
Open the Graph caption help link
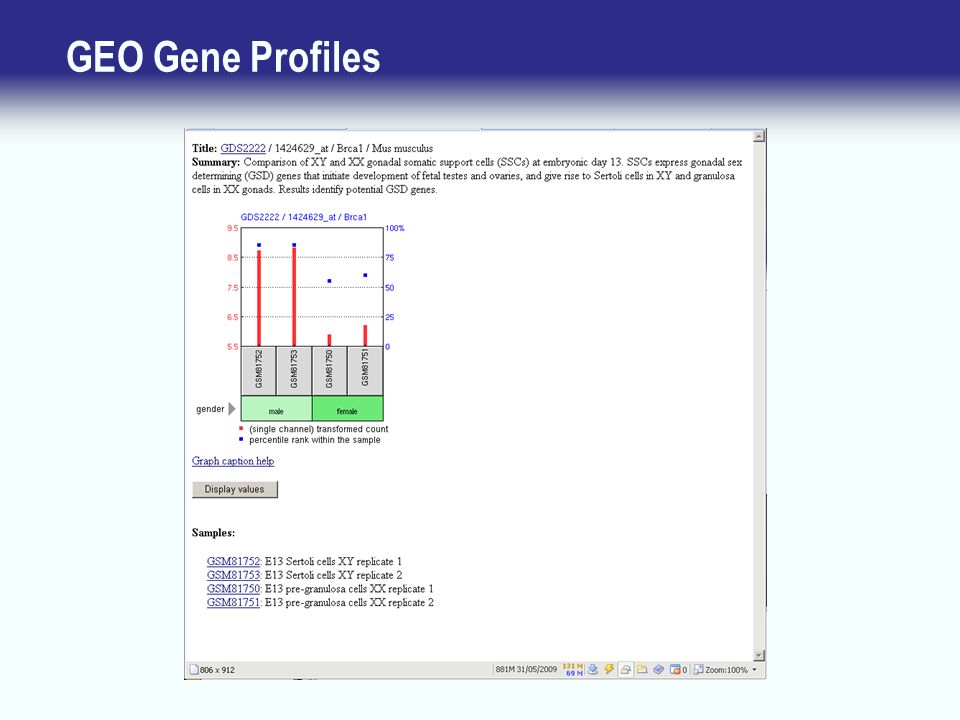233,461
